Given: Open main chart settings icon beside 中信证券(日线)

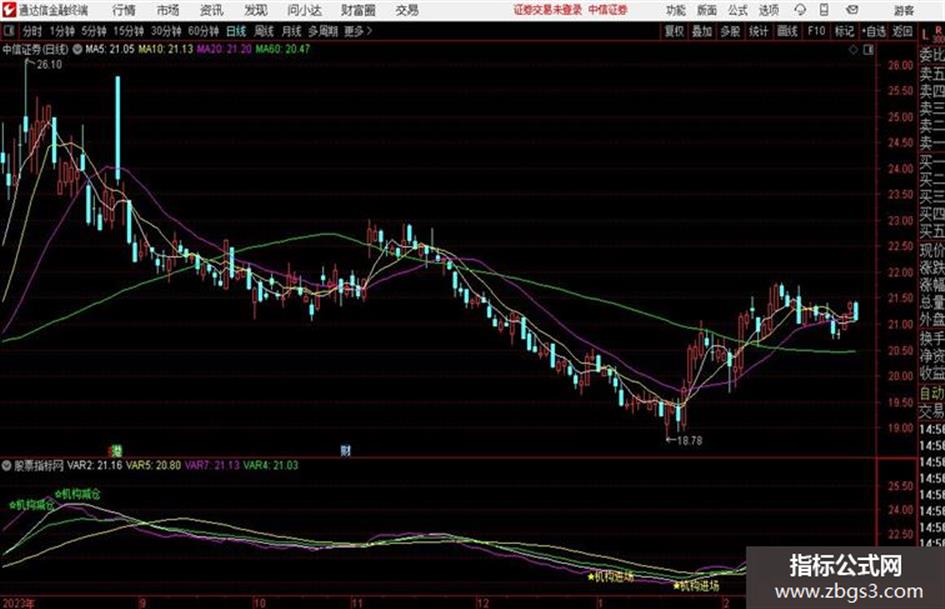Looking at the screenshot, I should click(x=77, y=49).
